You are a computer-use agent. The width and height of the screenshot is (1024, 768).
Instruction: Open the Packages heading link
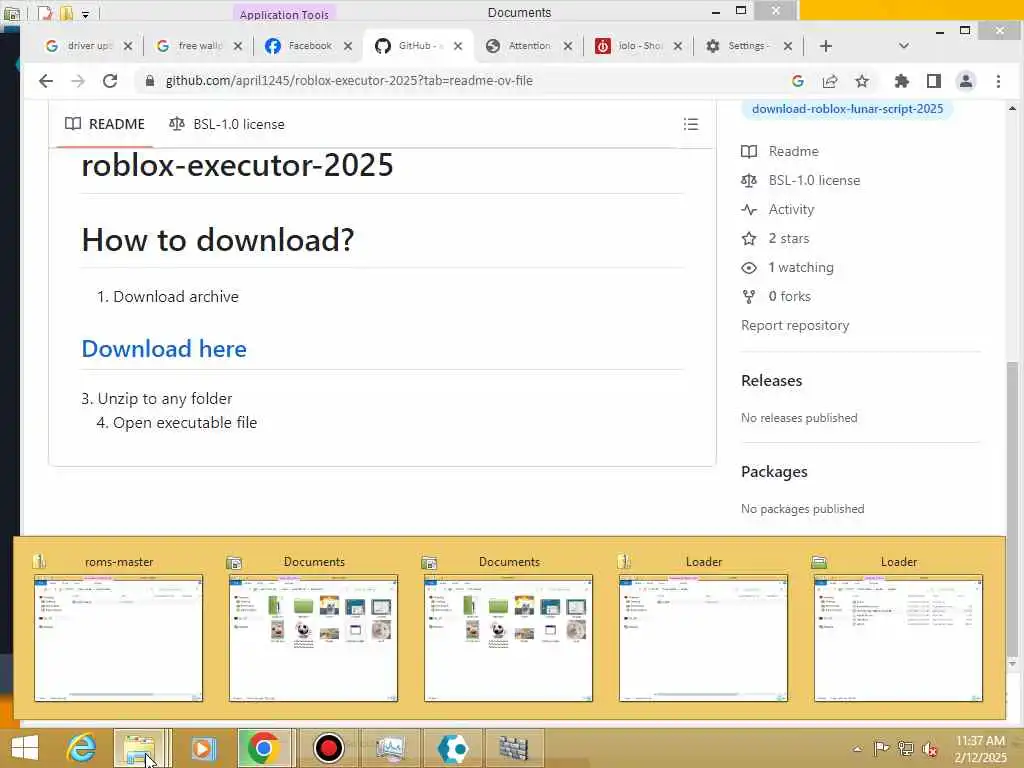tap(774, 472)
